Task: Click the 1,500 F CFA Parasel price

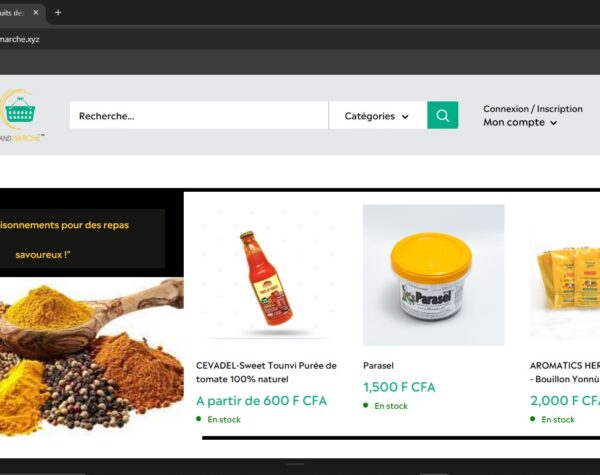Action: pos(399,387)
